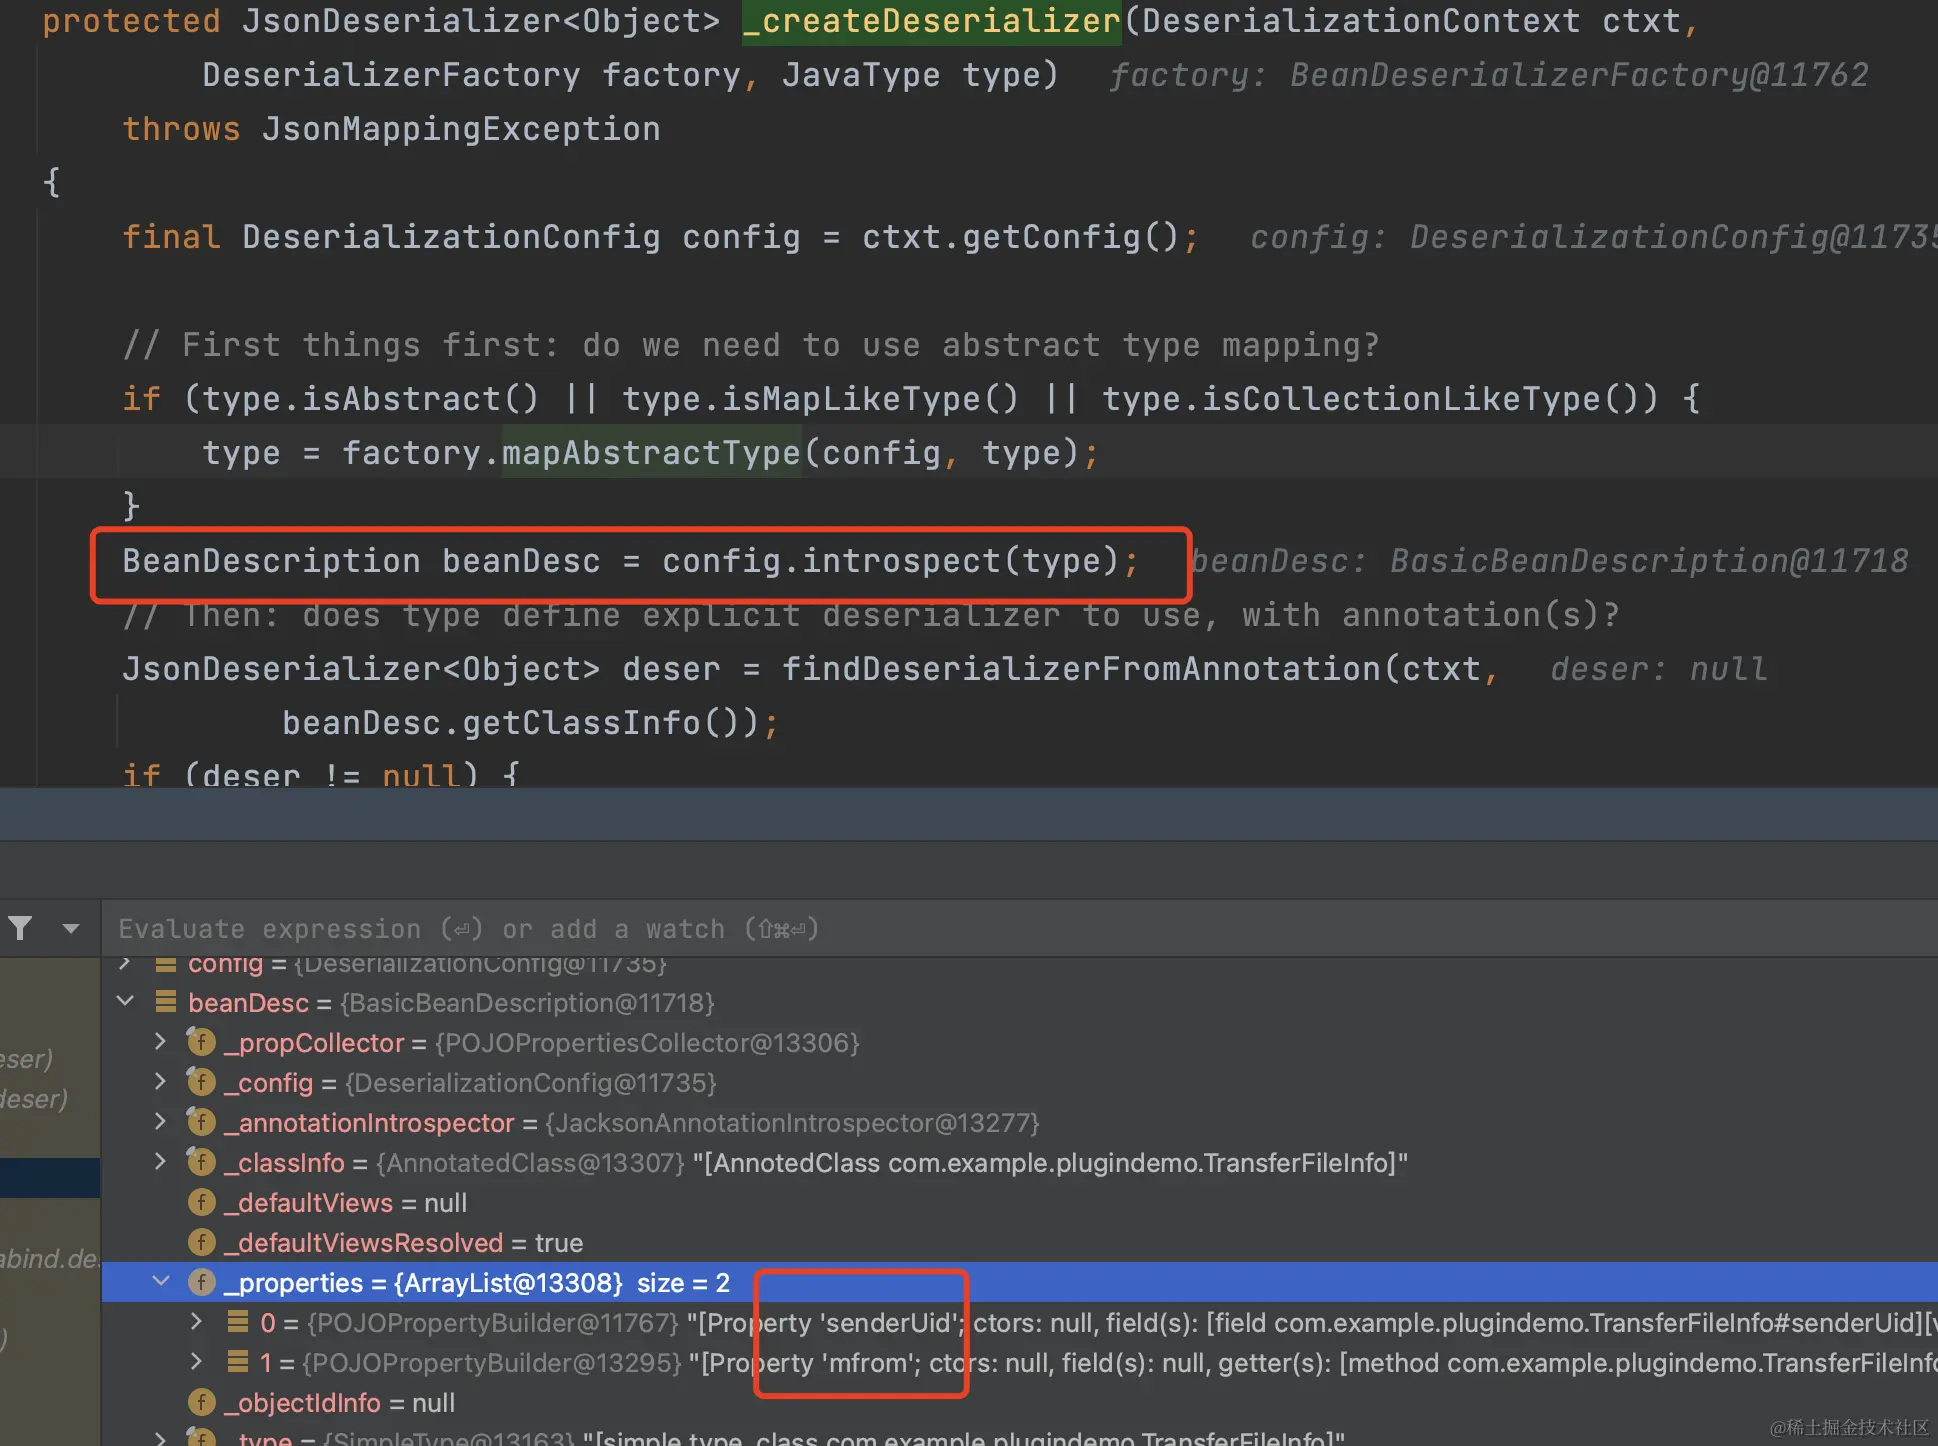1938x1446 pixels.
Task: Click list element icon for index 1
Action: tap(238, 1362)
